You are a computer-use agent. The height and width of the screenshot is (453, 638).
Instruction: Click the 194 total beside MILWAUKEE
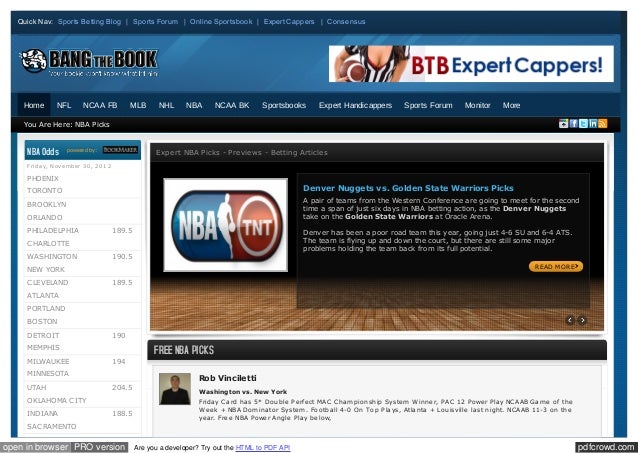(x=119, y=361)
